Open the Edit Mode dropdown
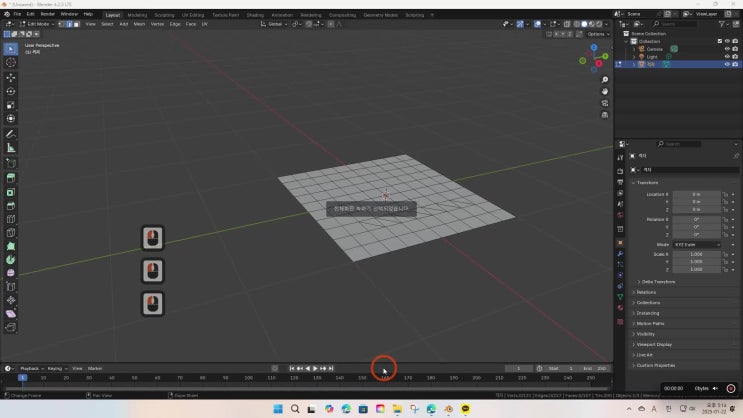The width and height of the screenshot is (743, 418). point(40,23)
